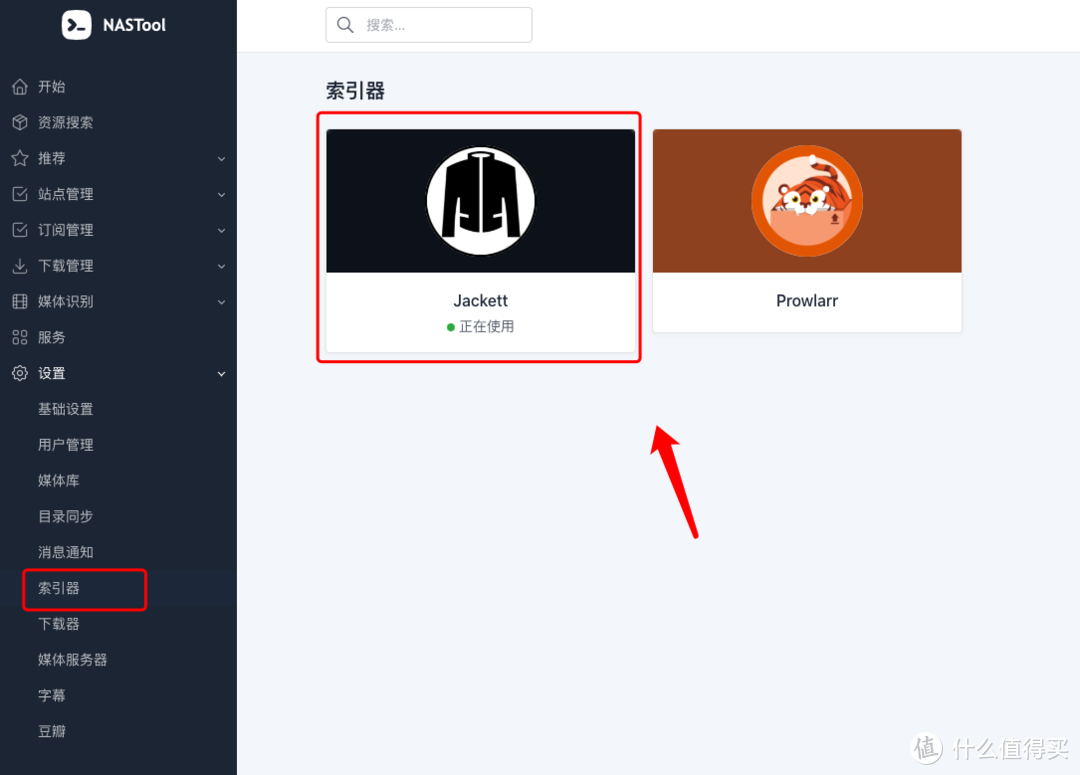Expand the 站点管理 chevron arrow
Screen dimensions: 1080x775
click(221, 195)
